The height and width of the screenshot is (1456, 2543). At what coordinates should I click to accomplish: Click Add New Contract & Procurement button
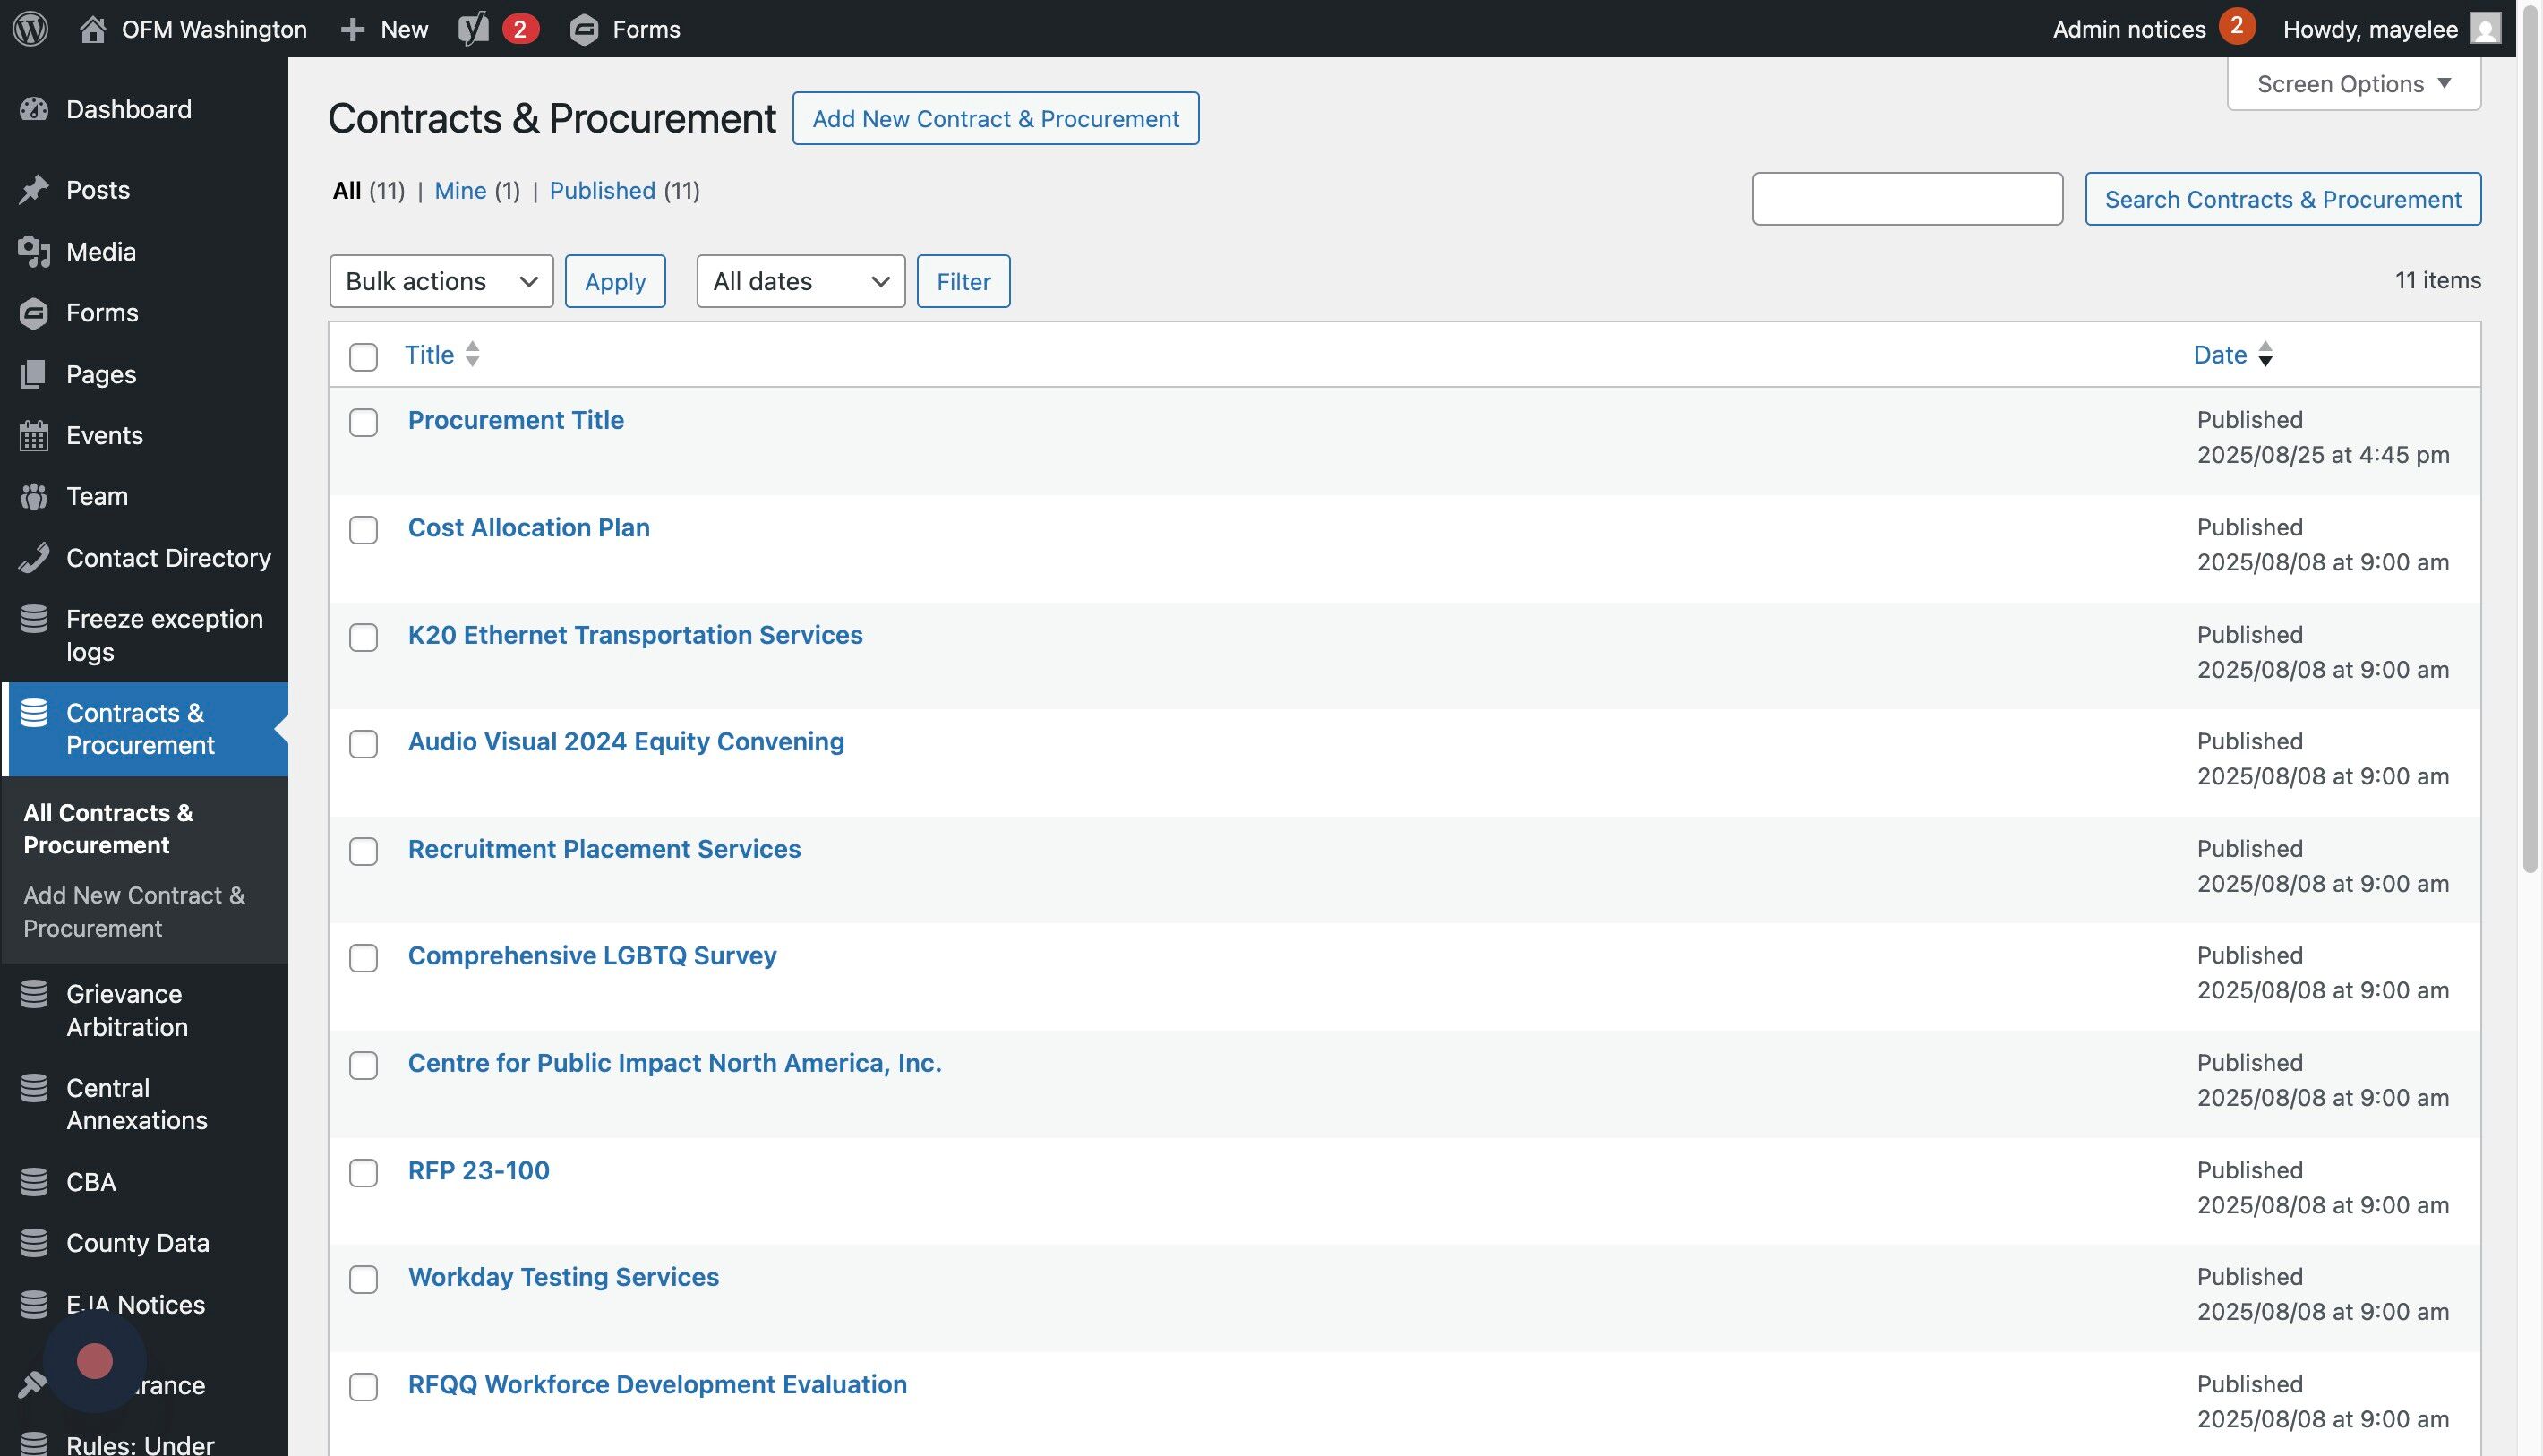[x=995, y=119]
